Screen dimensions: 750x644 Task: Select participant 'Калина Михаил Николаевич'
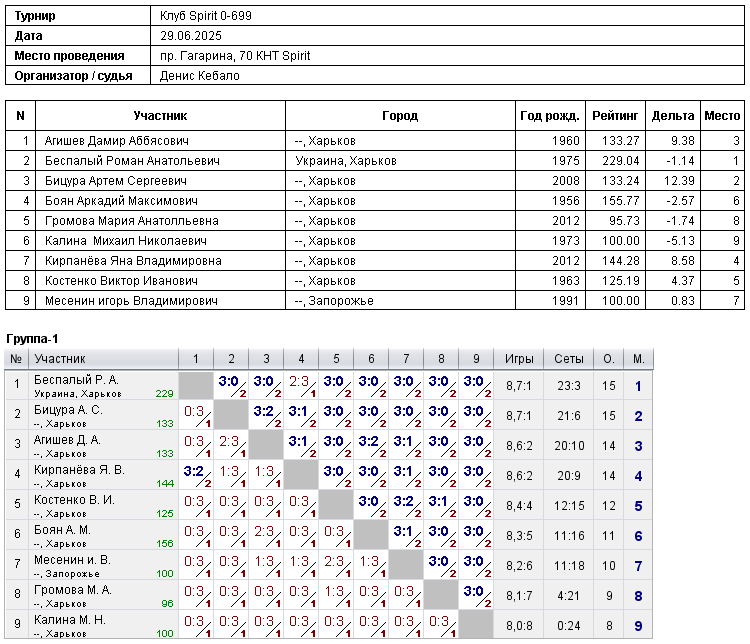[126, 241]
